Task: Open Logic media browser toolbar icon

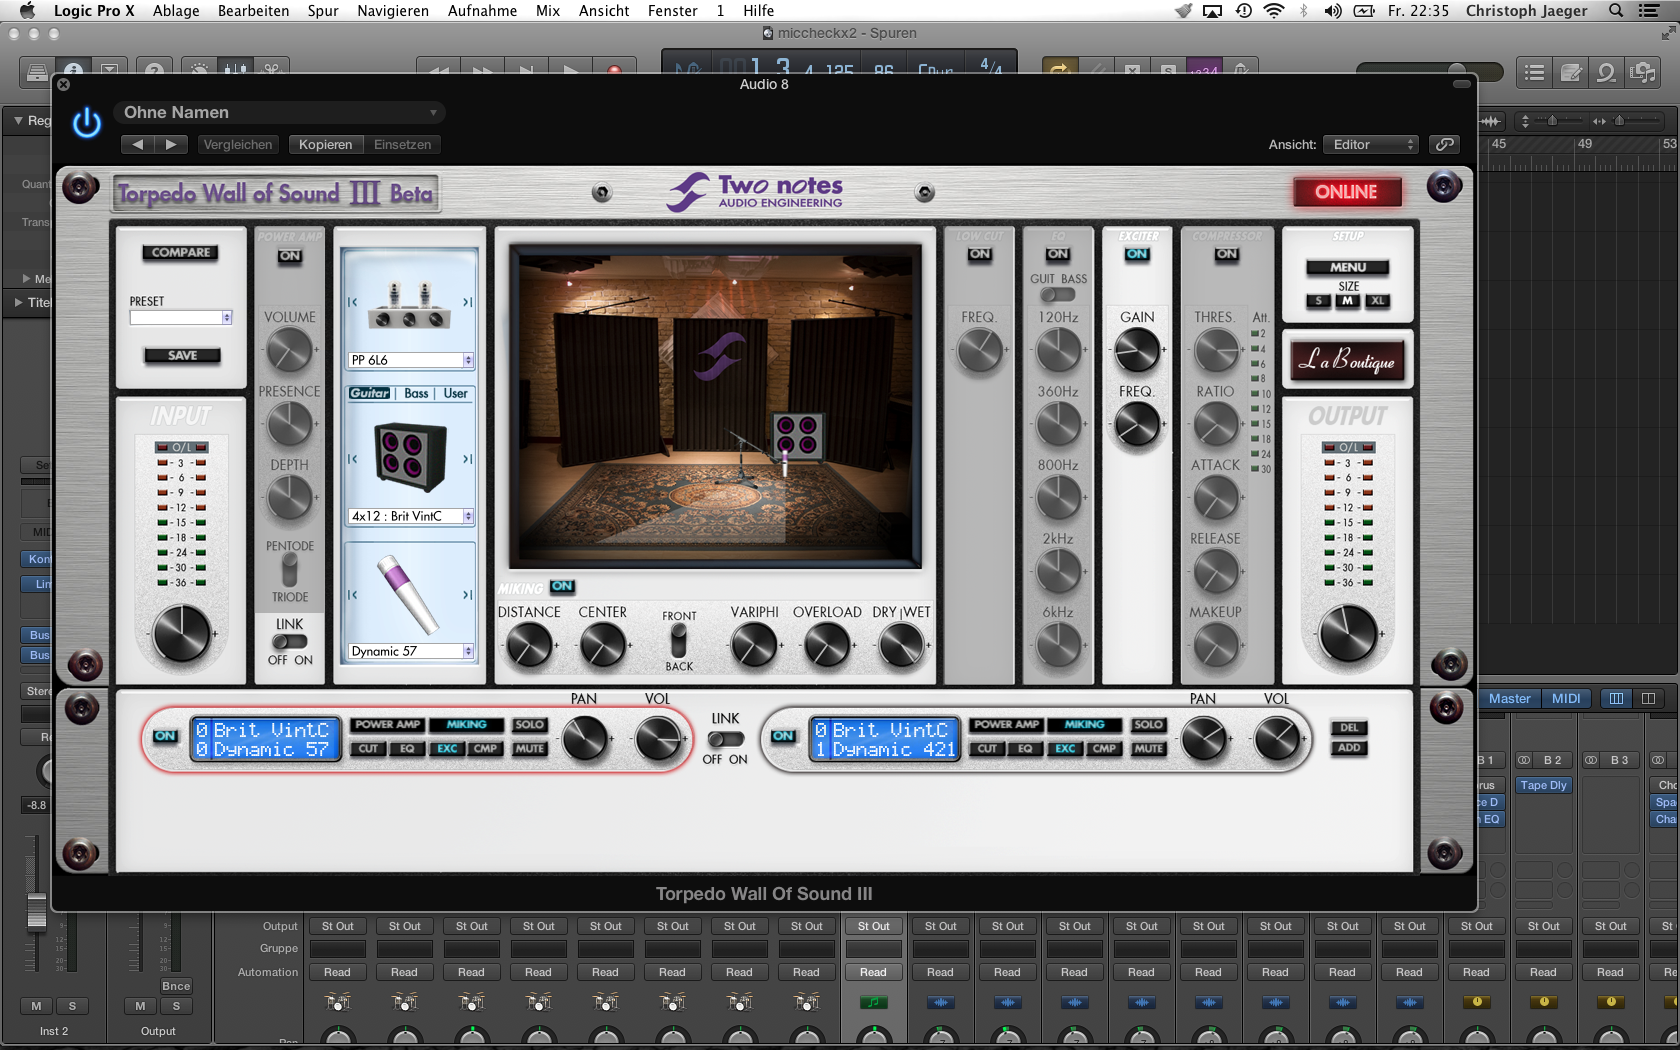Action: point(1642,72)
